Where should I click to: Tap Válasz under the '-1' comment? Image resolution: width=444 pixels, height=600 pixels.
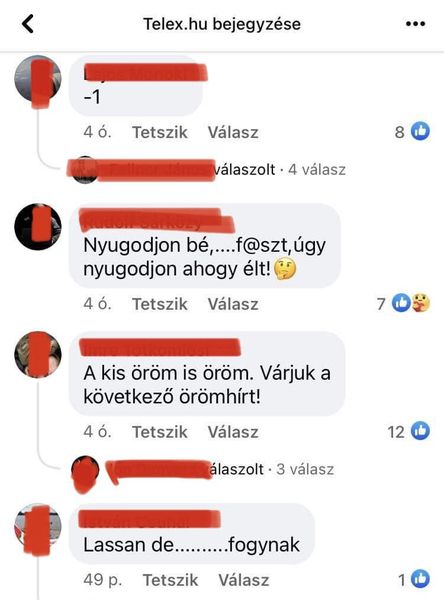[x=233, y=132]
